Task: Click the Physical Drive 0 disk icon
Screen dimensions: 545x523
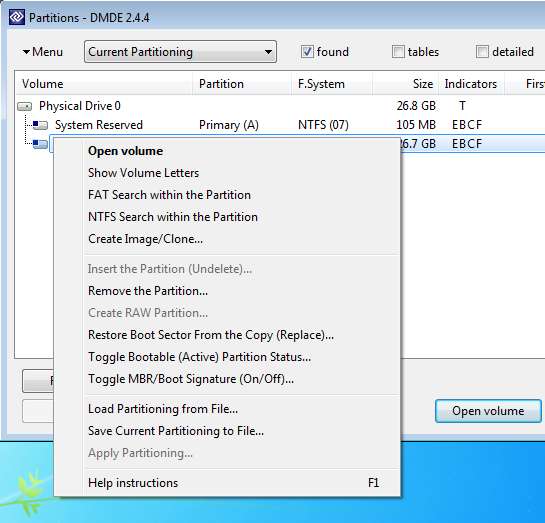Action: 25,106
